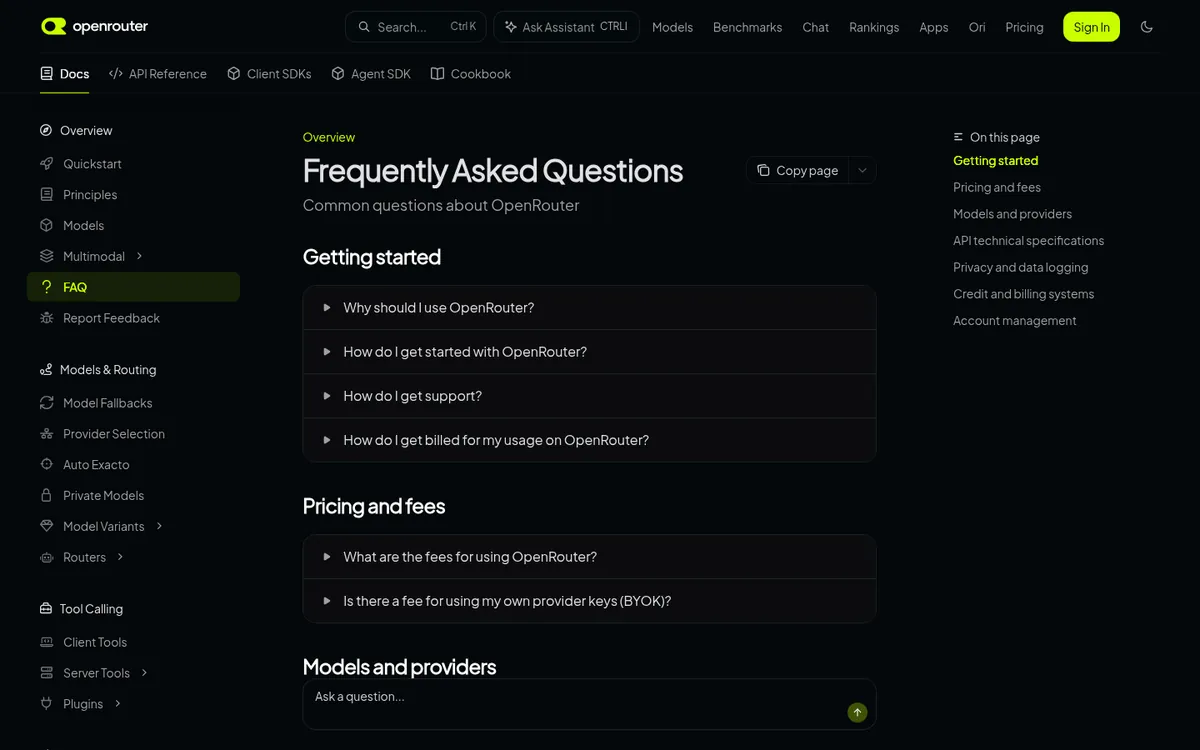This screenshot has height=750, width=1200.
Task: Open Rankings in top navigation
Action: 874,27
